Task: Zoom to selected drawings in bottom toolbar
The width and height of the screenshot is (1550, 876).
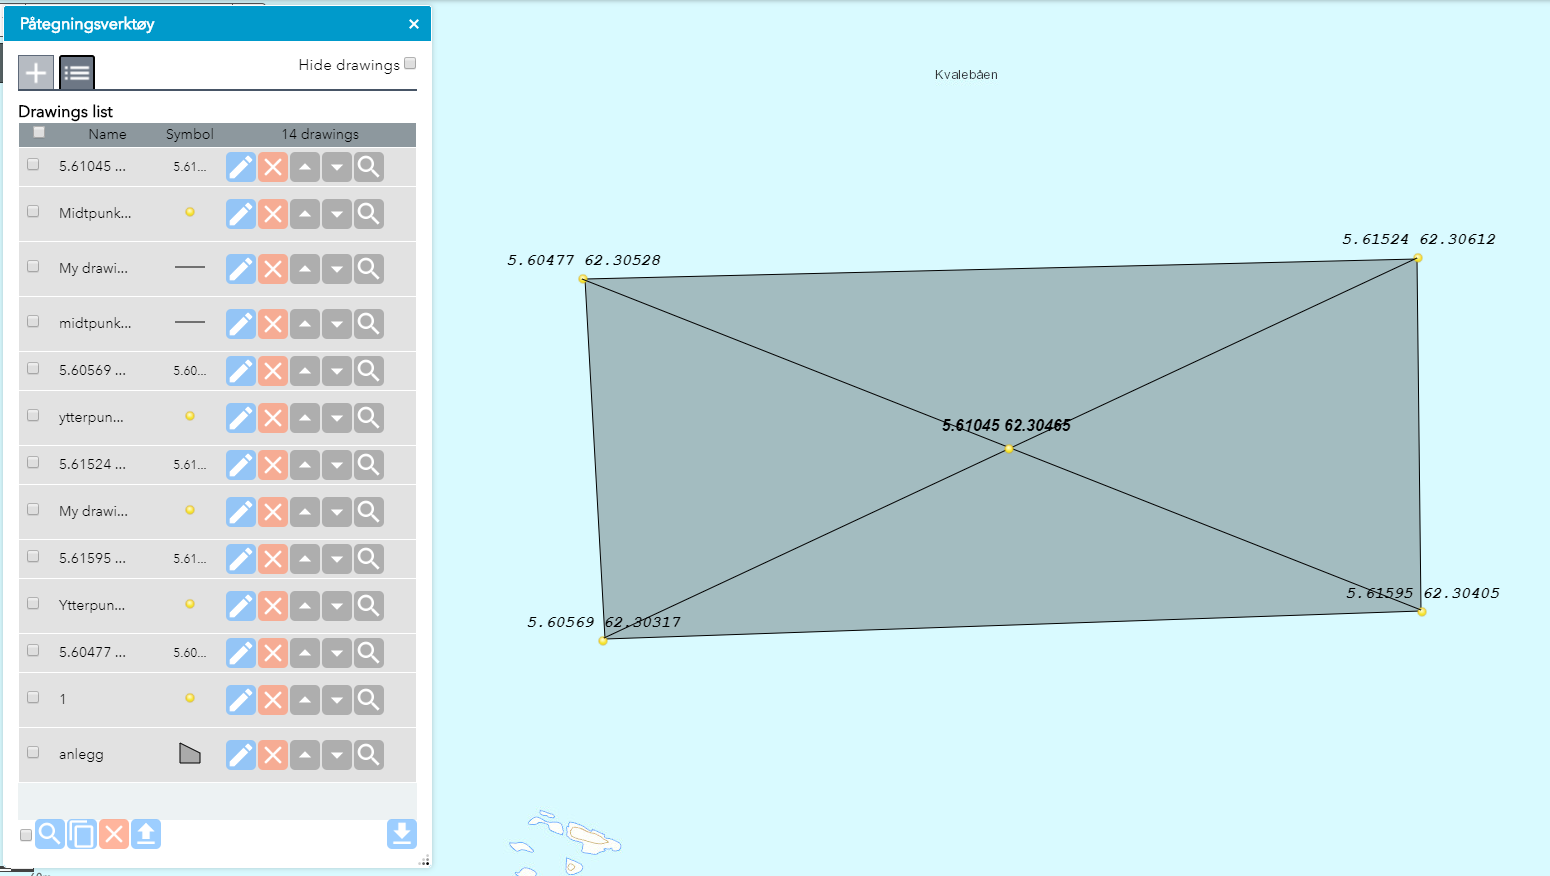Action: click(x=50, y=834)
